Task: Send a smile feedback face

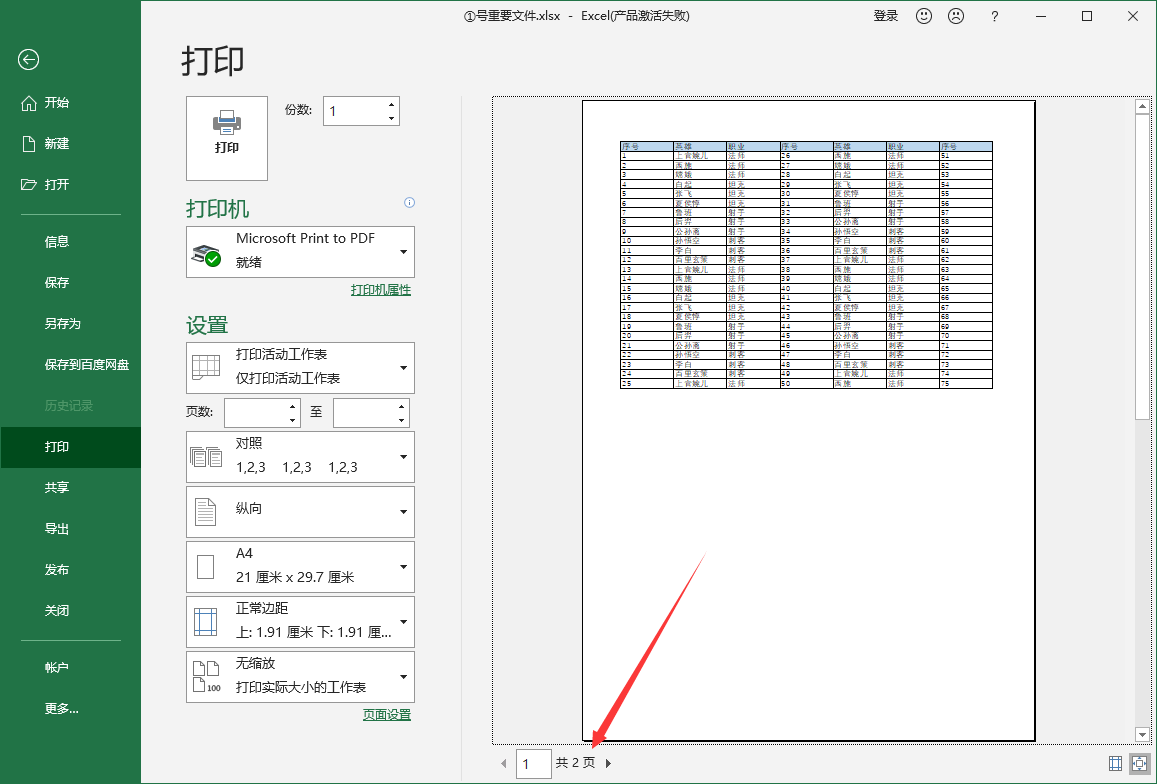Action: pos(924,16)
